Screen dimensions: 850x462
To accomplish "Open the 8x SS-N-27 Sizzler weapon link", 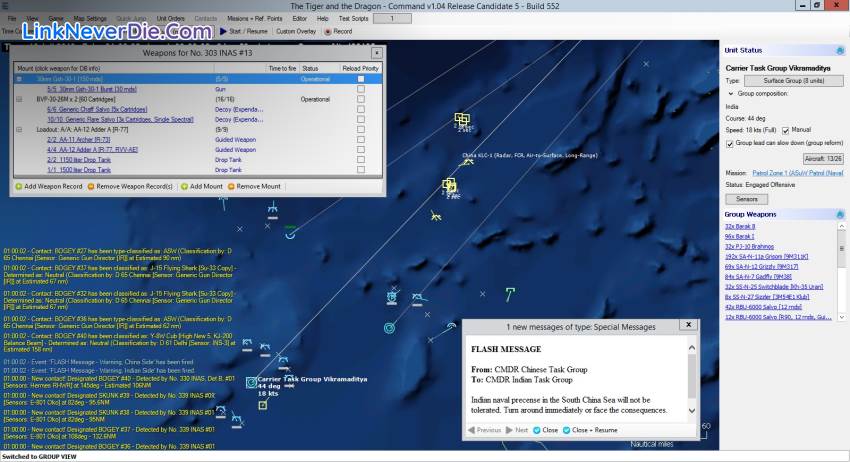I will coord(767,297).
